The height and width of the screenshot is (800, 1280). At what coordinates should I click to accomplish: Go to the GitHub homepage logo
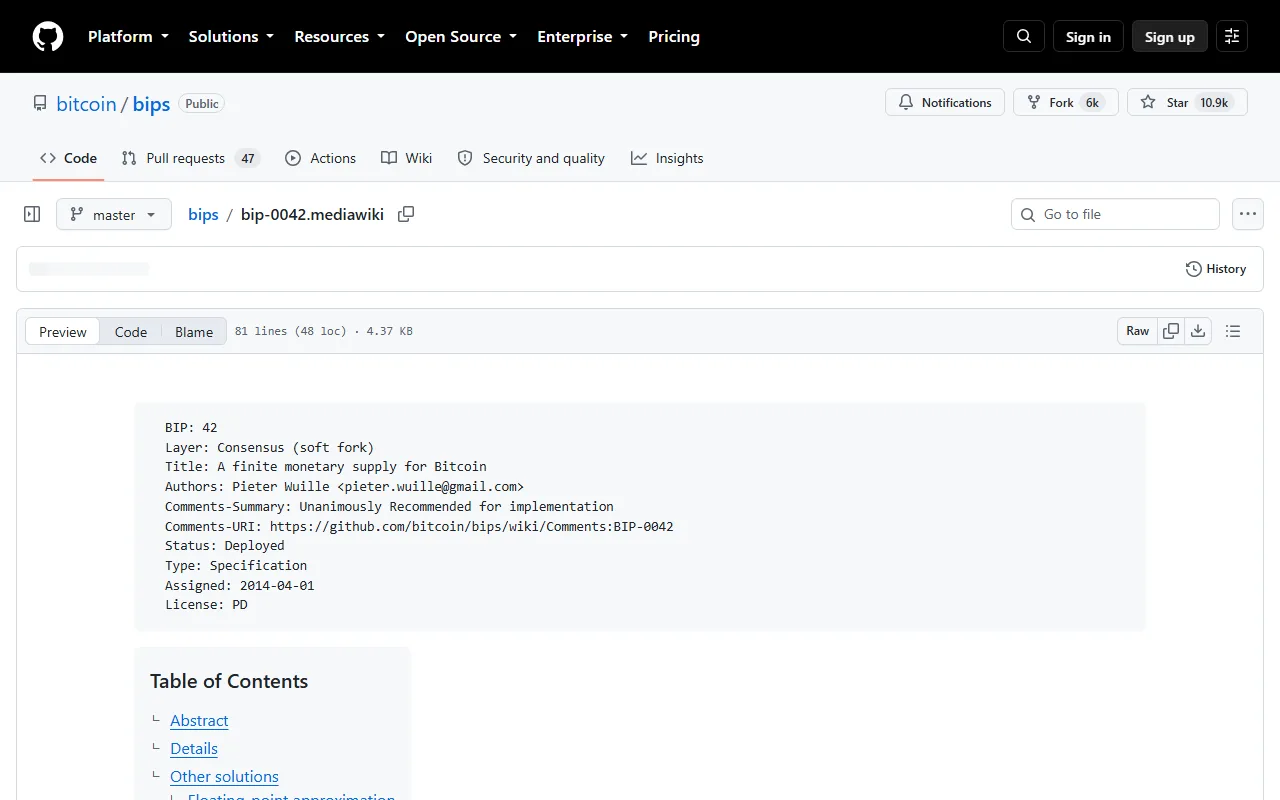(x=48, y=37)
